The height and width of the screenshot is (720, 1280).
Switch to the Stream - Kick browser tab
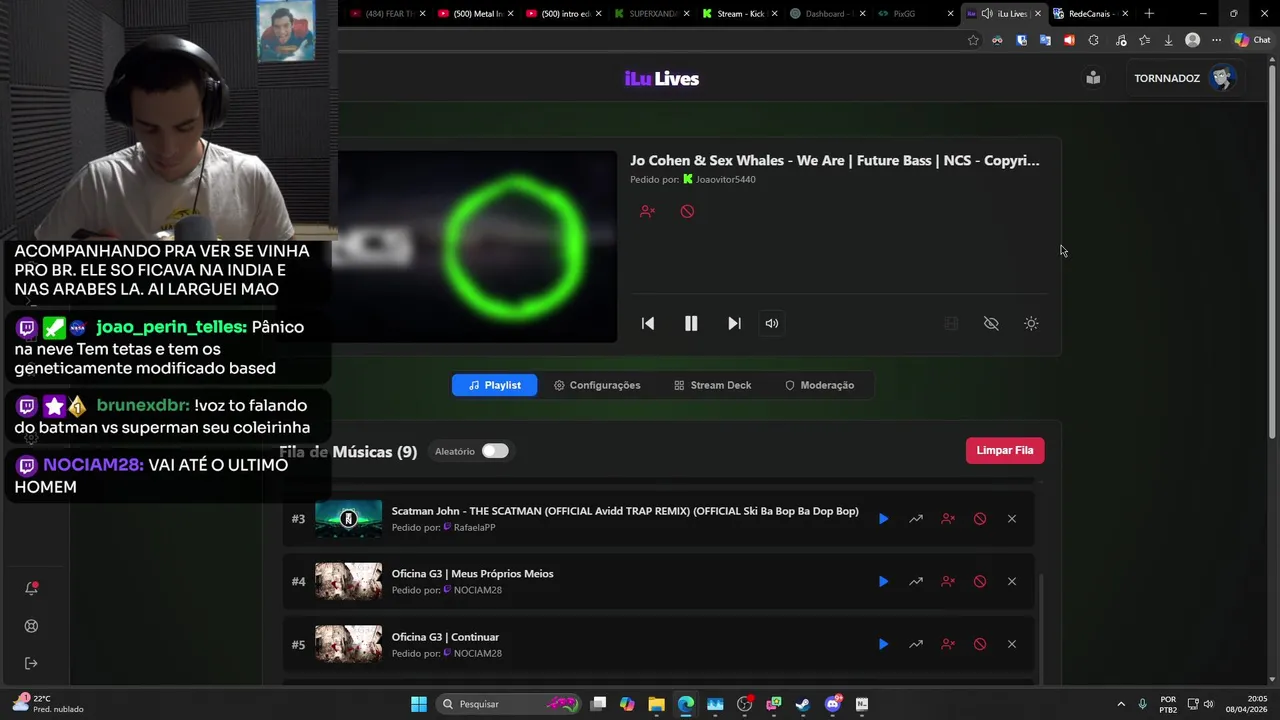741,14
